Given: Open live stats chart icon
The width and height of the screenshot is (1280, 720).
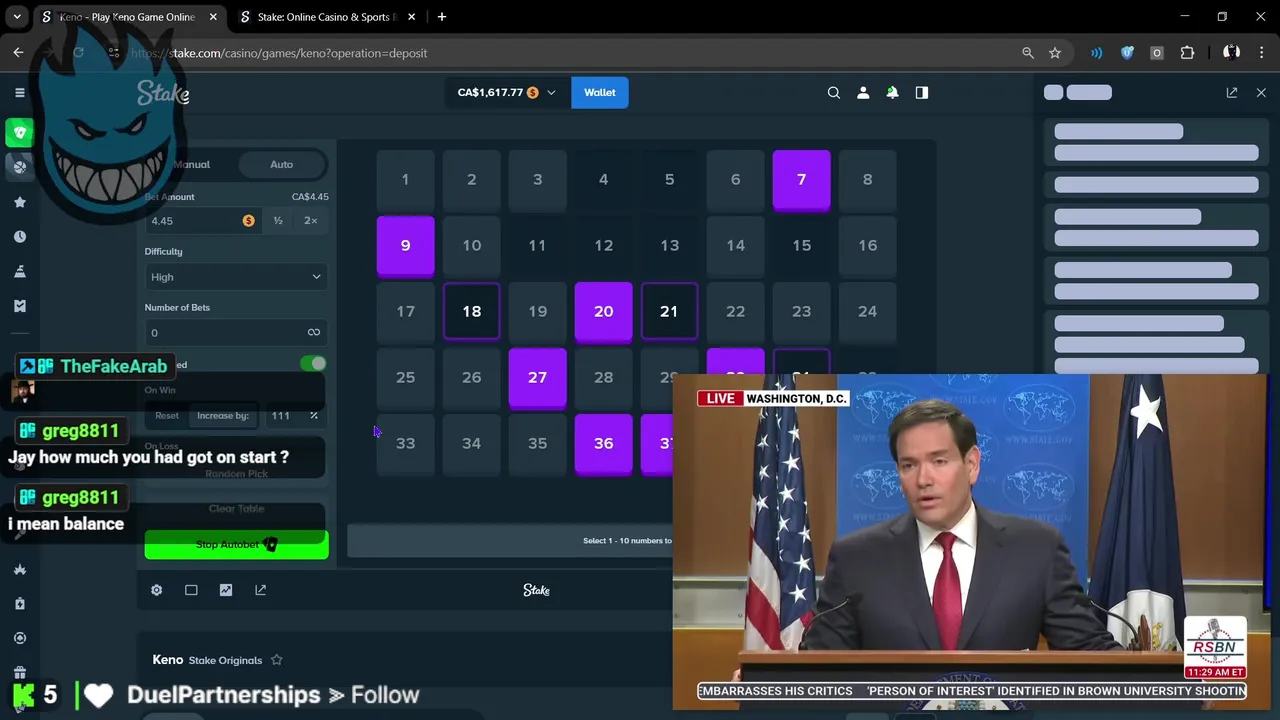Looking at the screenshot, I should (226, 590).
